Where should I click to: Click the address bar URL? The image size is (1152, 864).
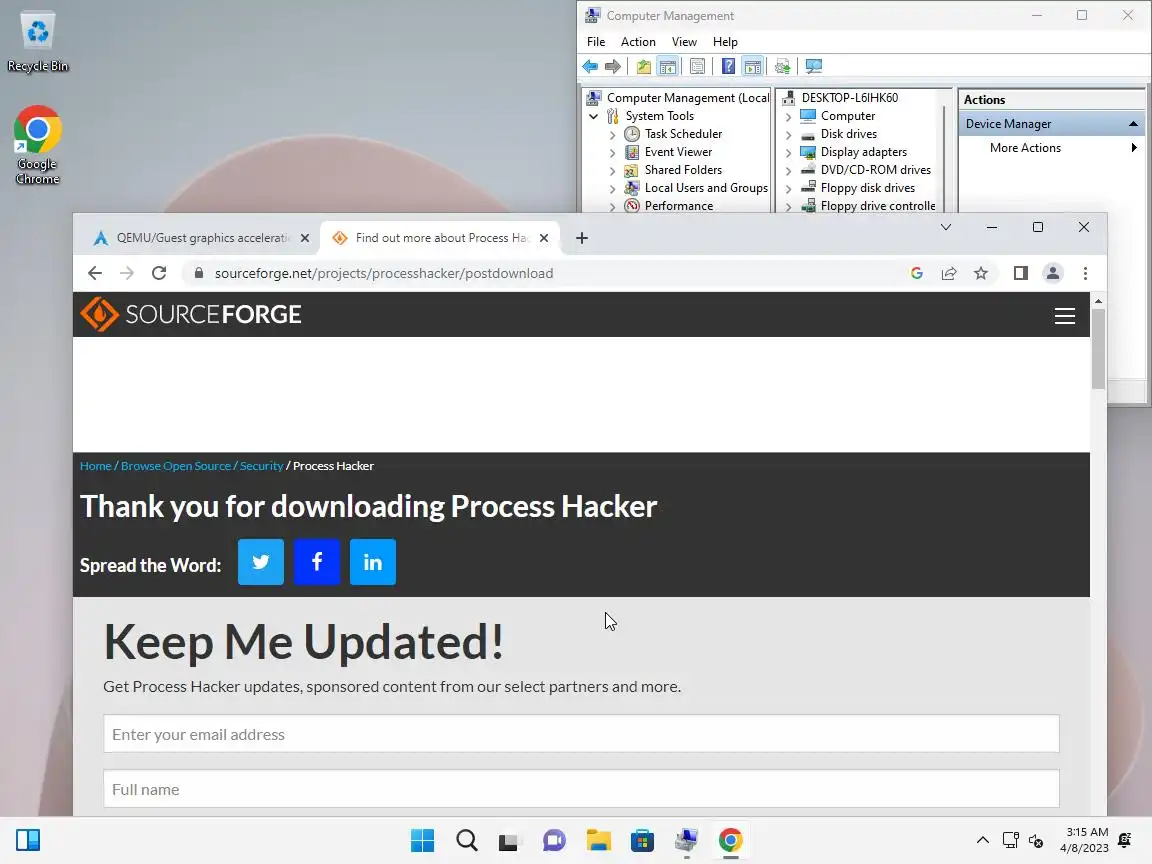point(384,273)
